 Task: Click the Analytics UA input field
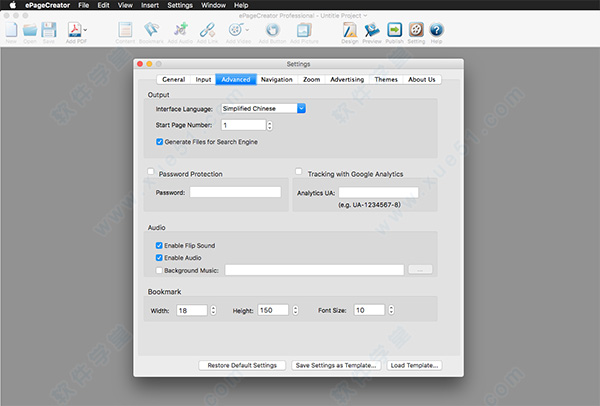378,192
